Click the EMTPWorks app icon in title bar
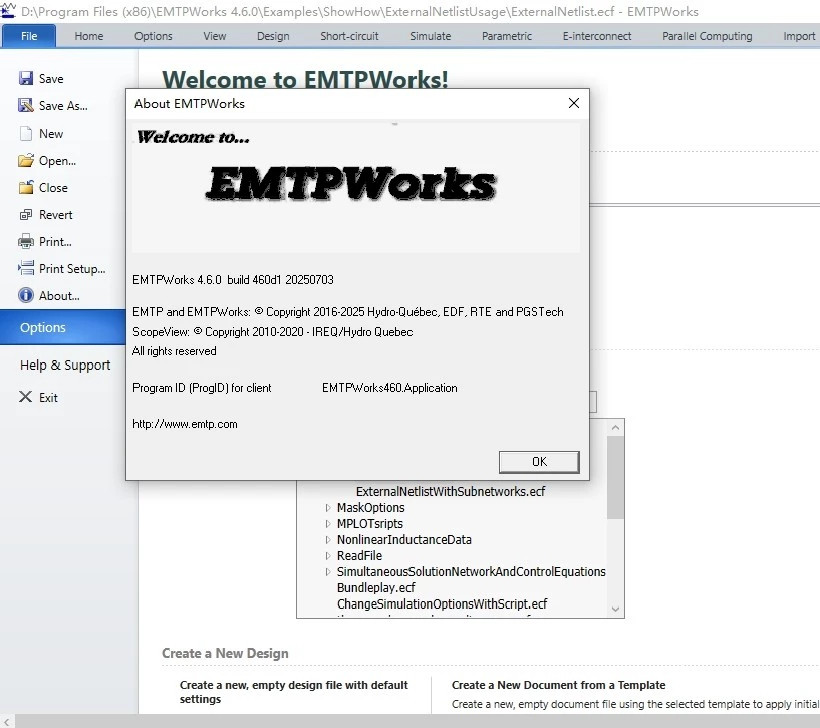 [8, 10]
